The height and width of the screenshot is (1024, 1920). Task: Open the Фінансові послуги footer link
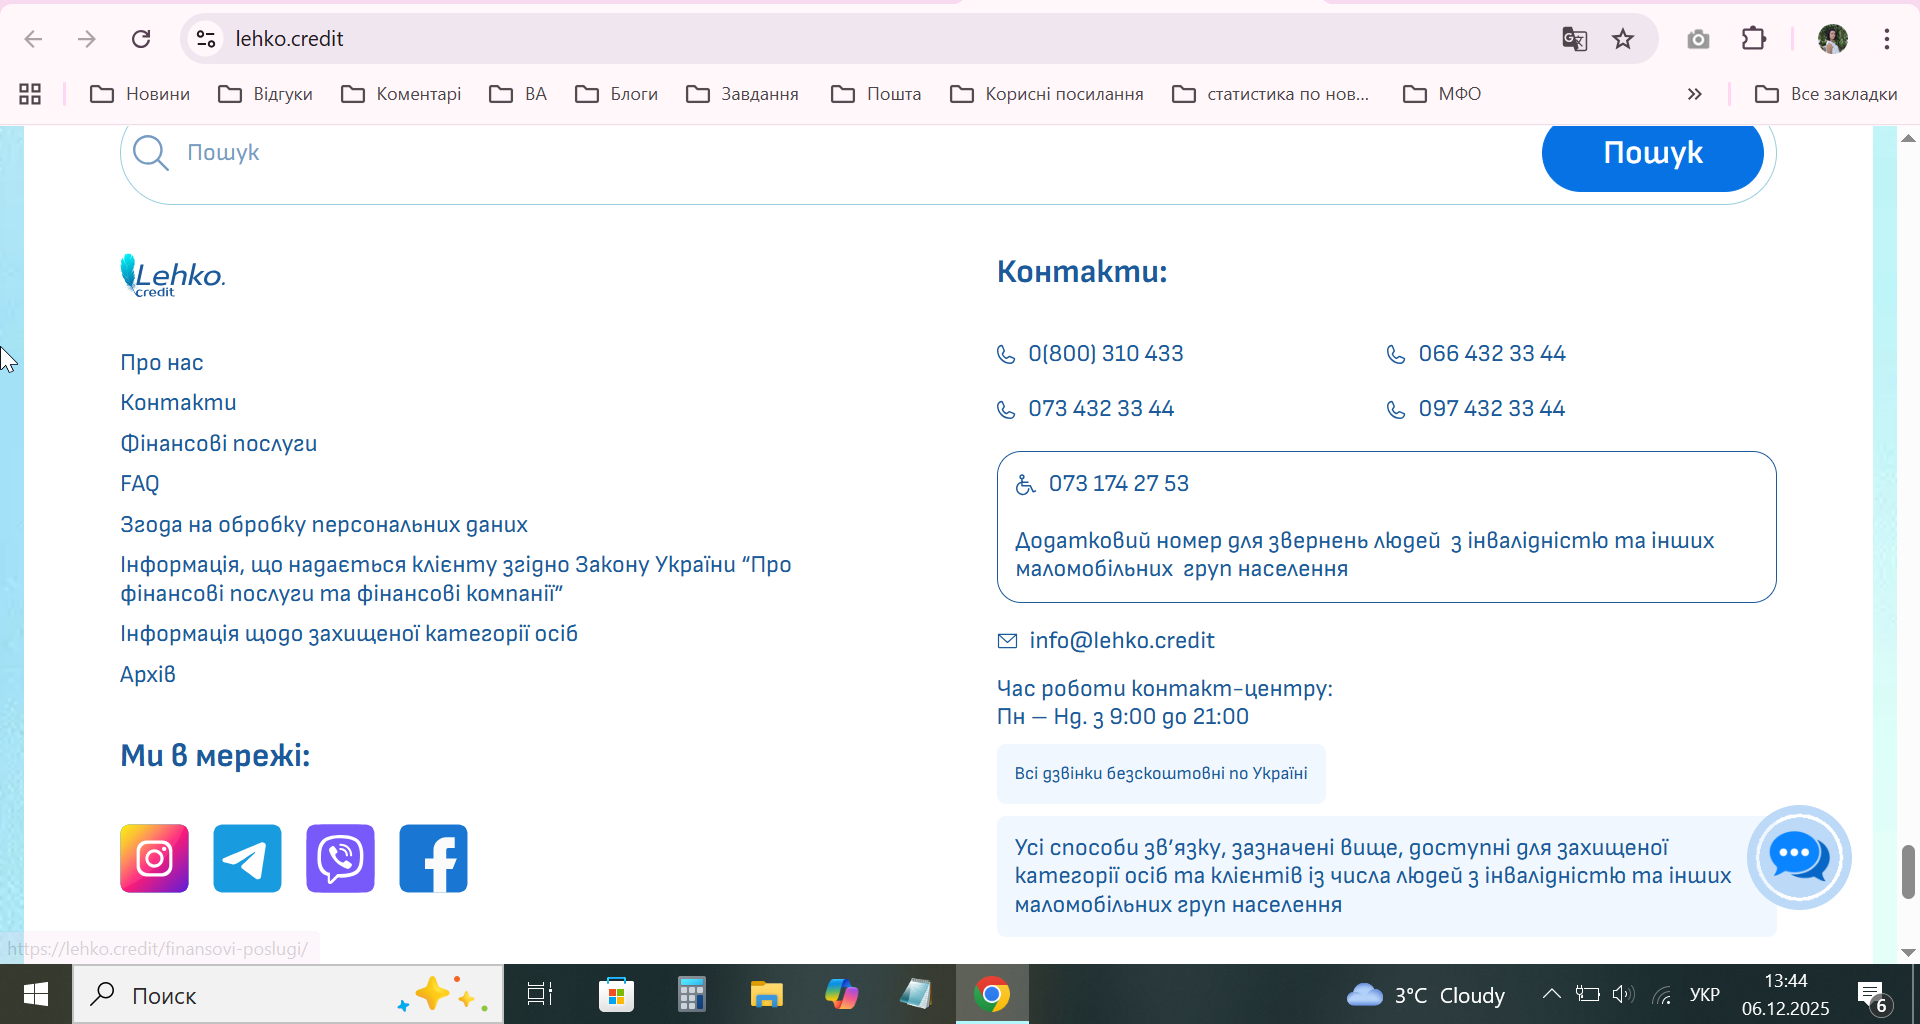[218, 443]
